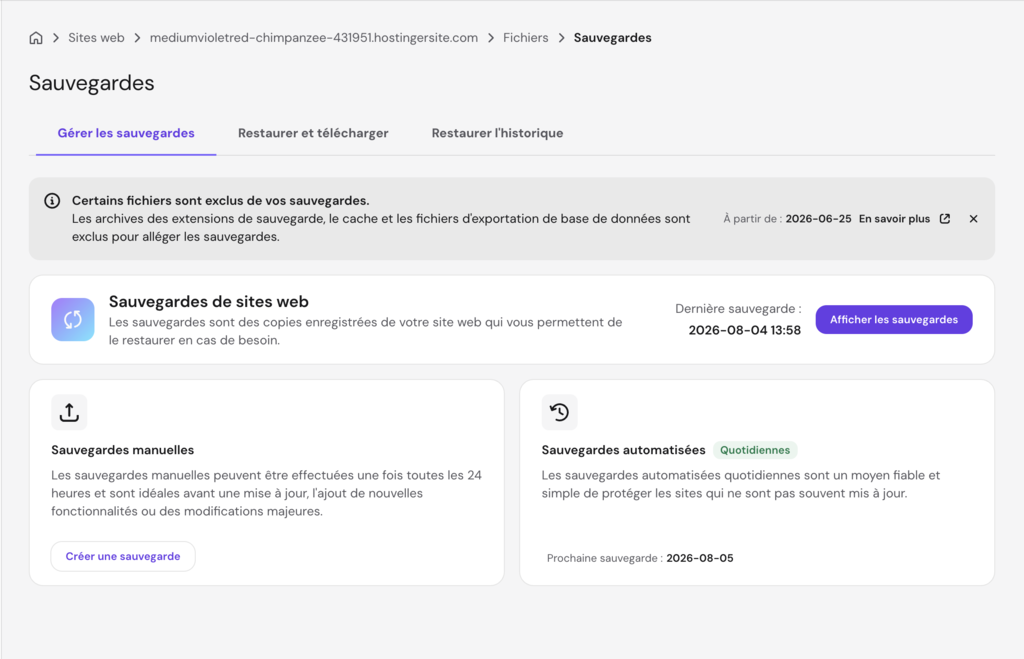The height and width of the screenshot is (659, 1024).
Task: Click the purple website backup sync icon
Action: pos(72,319)
